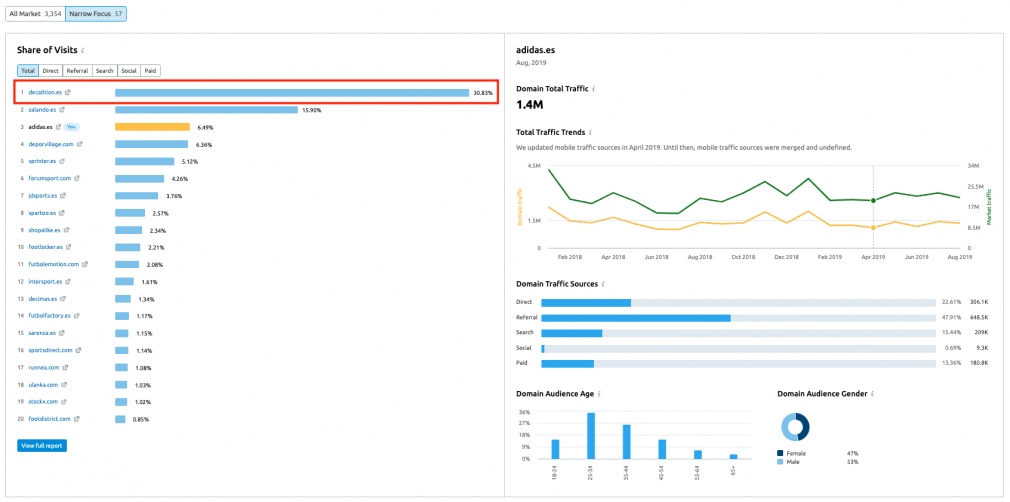Screen dimensions: 1010x502
Task: Show info tooltip for Share of Visits
Action: coord(82,50)
